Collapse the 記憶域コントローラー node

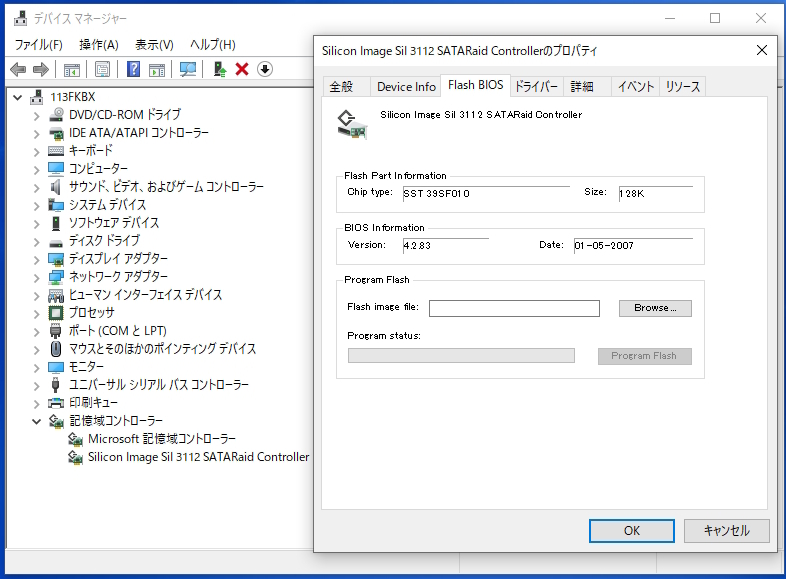point(36,421)
